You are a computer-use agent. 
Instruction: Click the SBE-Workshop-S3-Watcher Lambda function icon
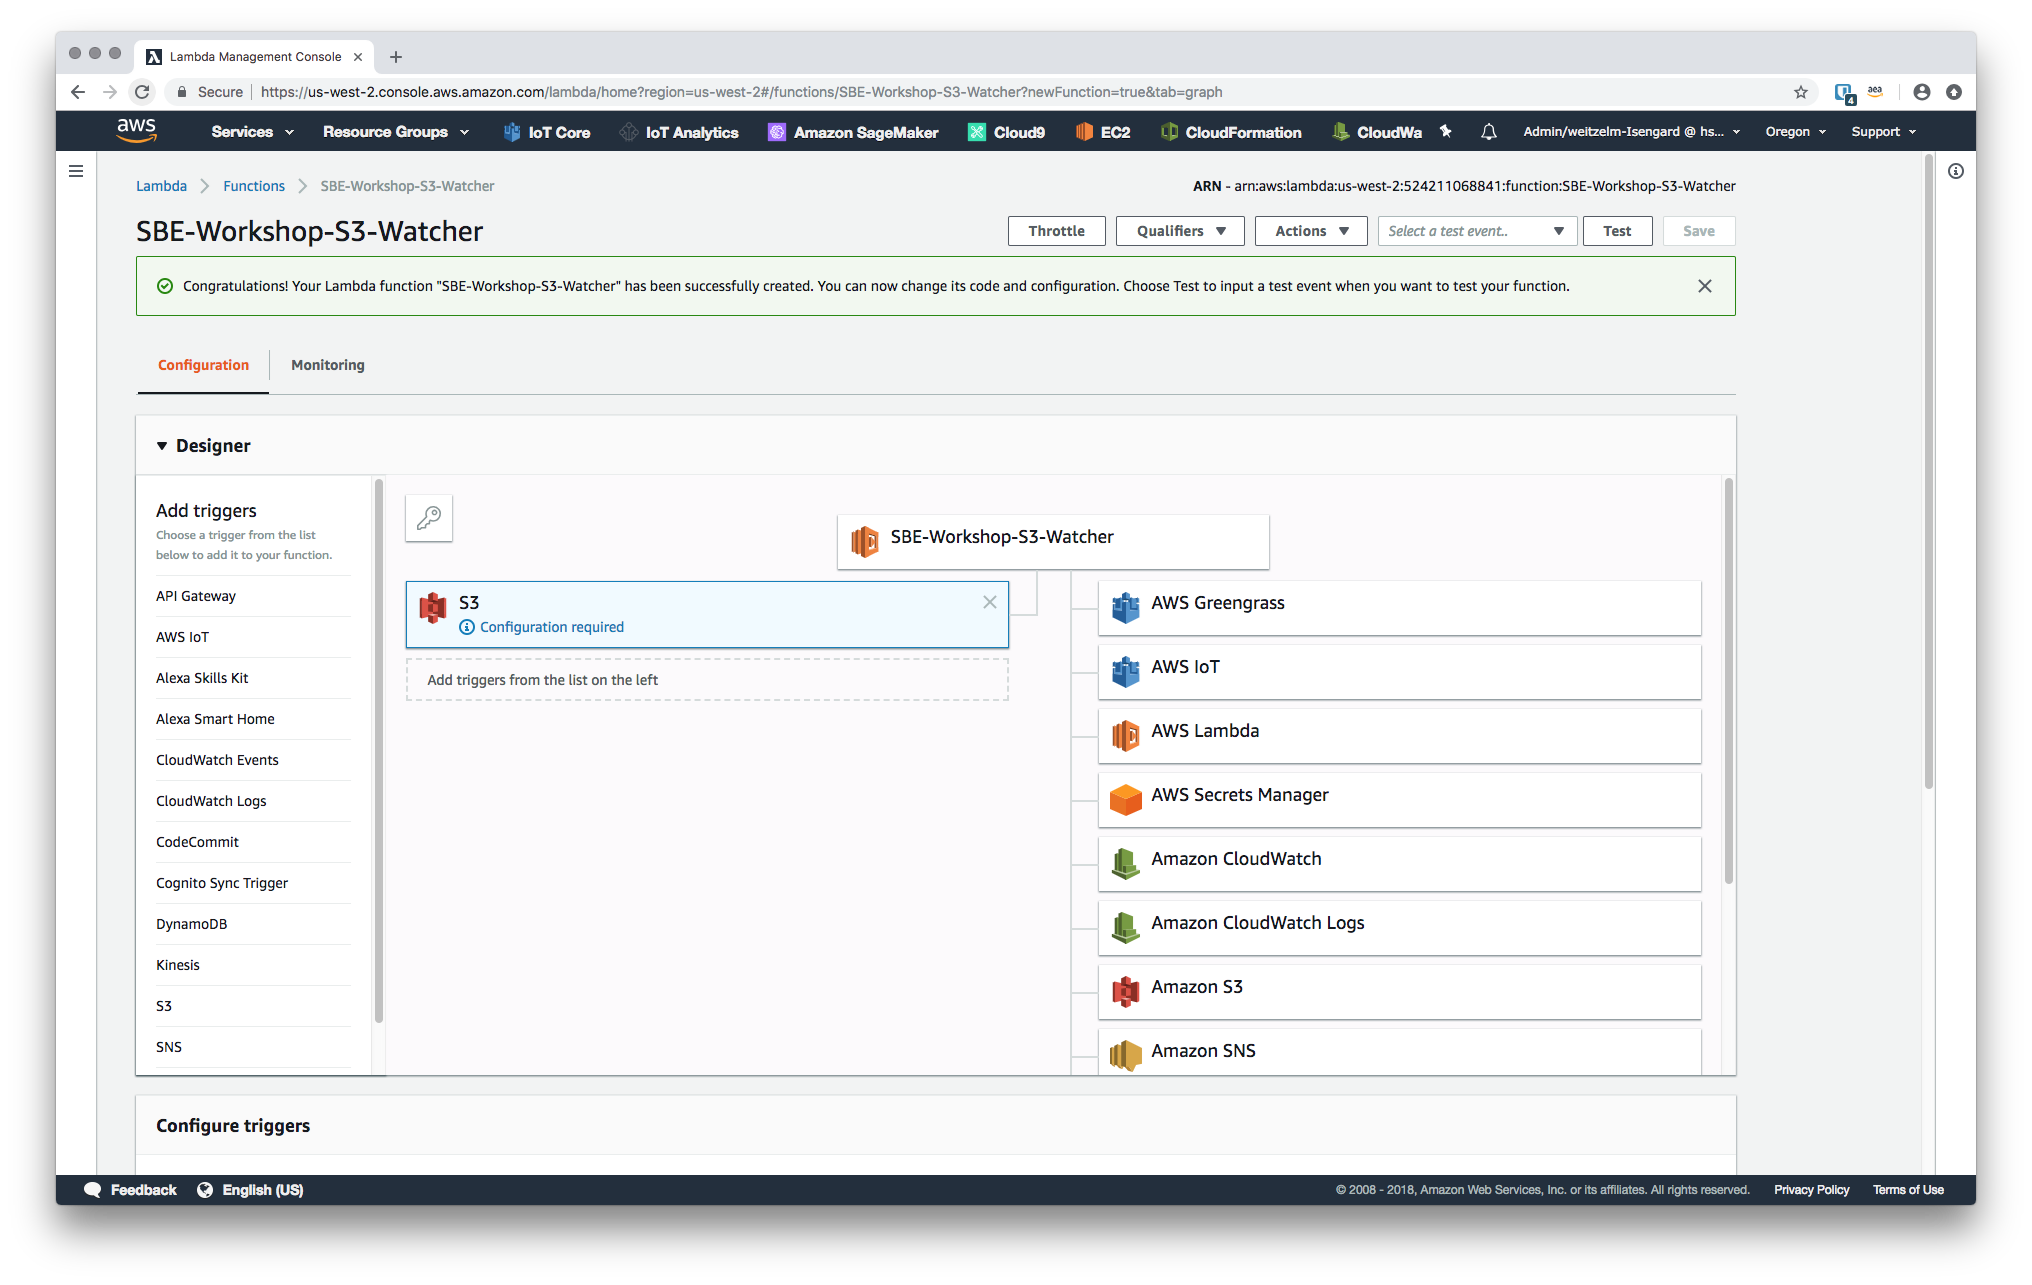coord(865,540)
